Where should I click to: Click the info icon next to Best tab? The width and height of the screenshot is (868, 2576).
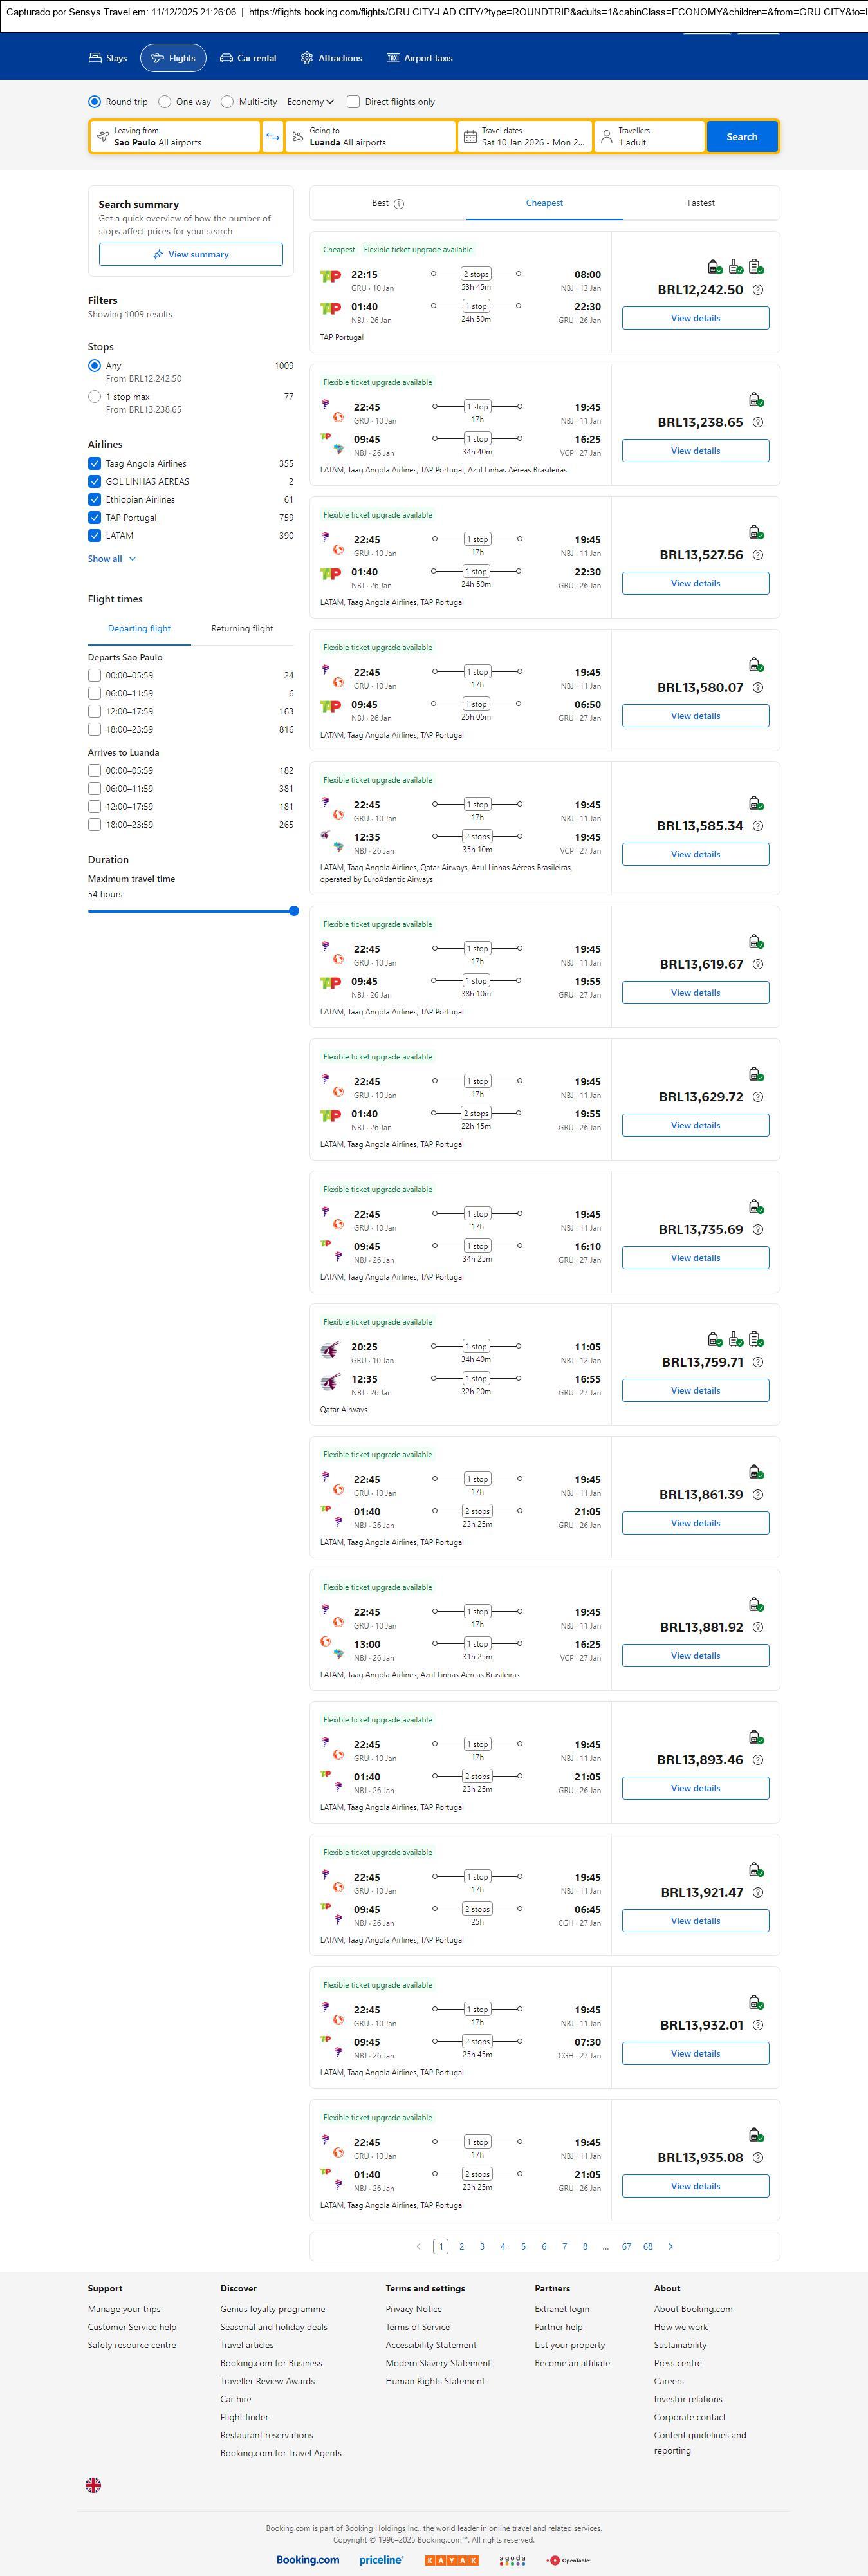(399, 204)
